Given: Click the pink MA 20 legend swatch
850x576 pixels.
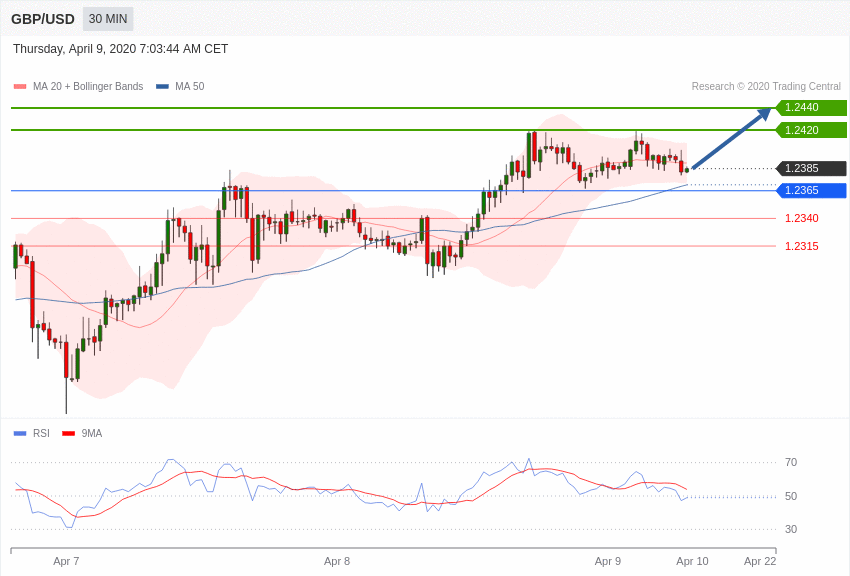Looking at the screenshot, I should tap(20, 86).
